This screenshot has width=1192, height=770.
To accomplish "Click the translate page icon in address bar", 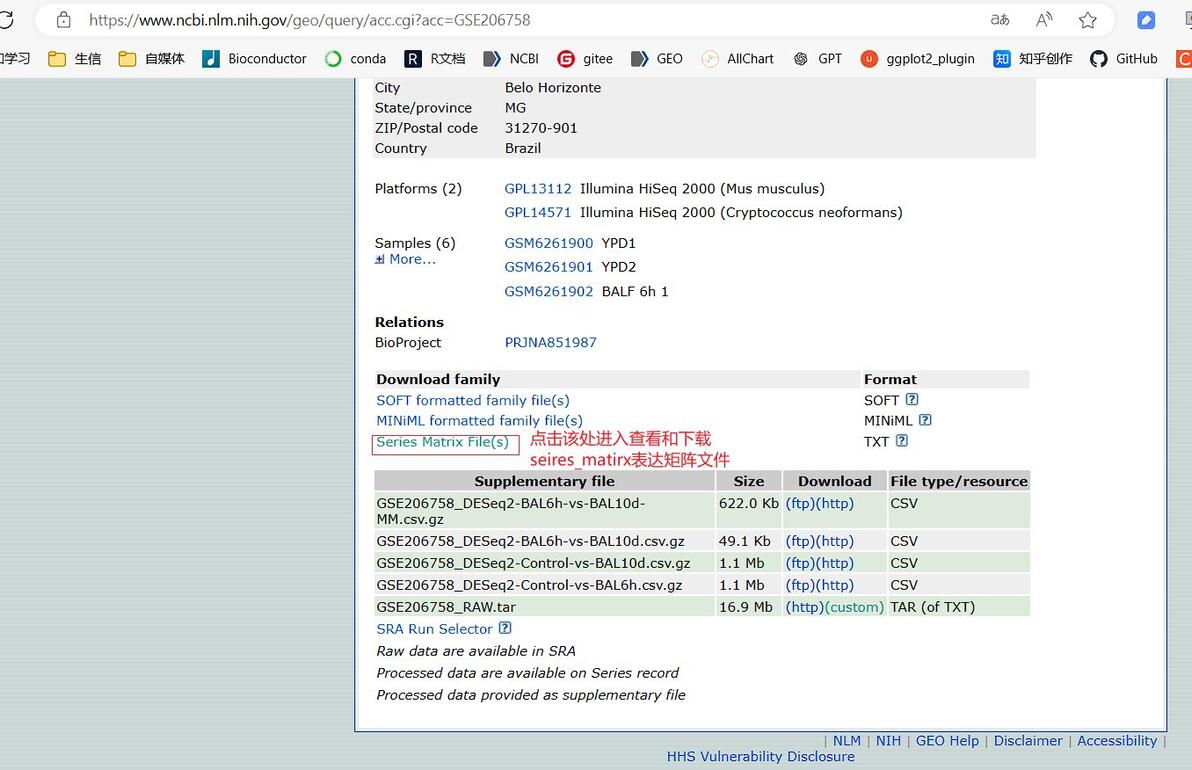I will tap(1000, 20).
